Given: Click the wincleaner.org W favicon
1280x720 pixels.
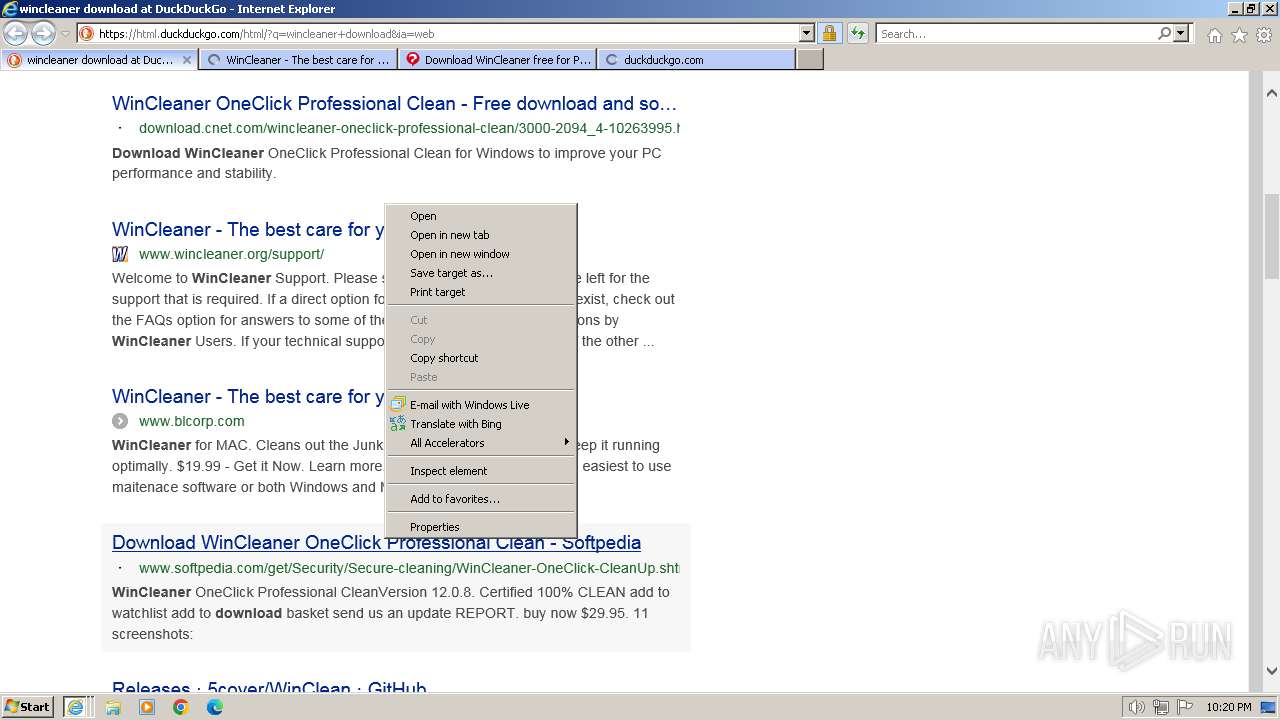Looking at the screenshot, I should (x=120, y=254).
